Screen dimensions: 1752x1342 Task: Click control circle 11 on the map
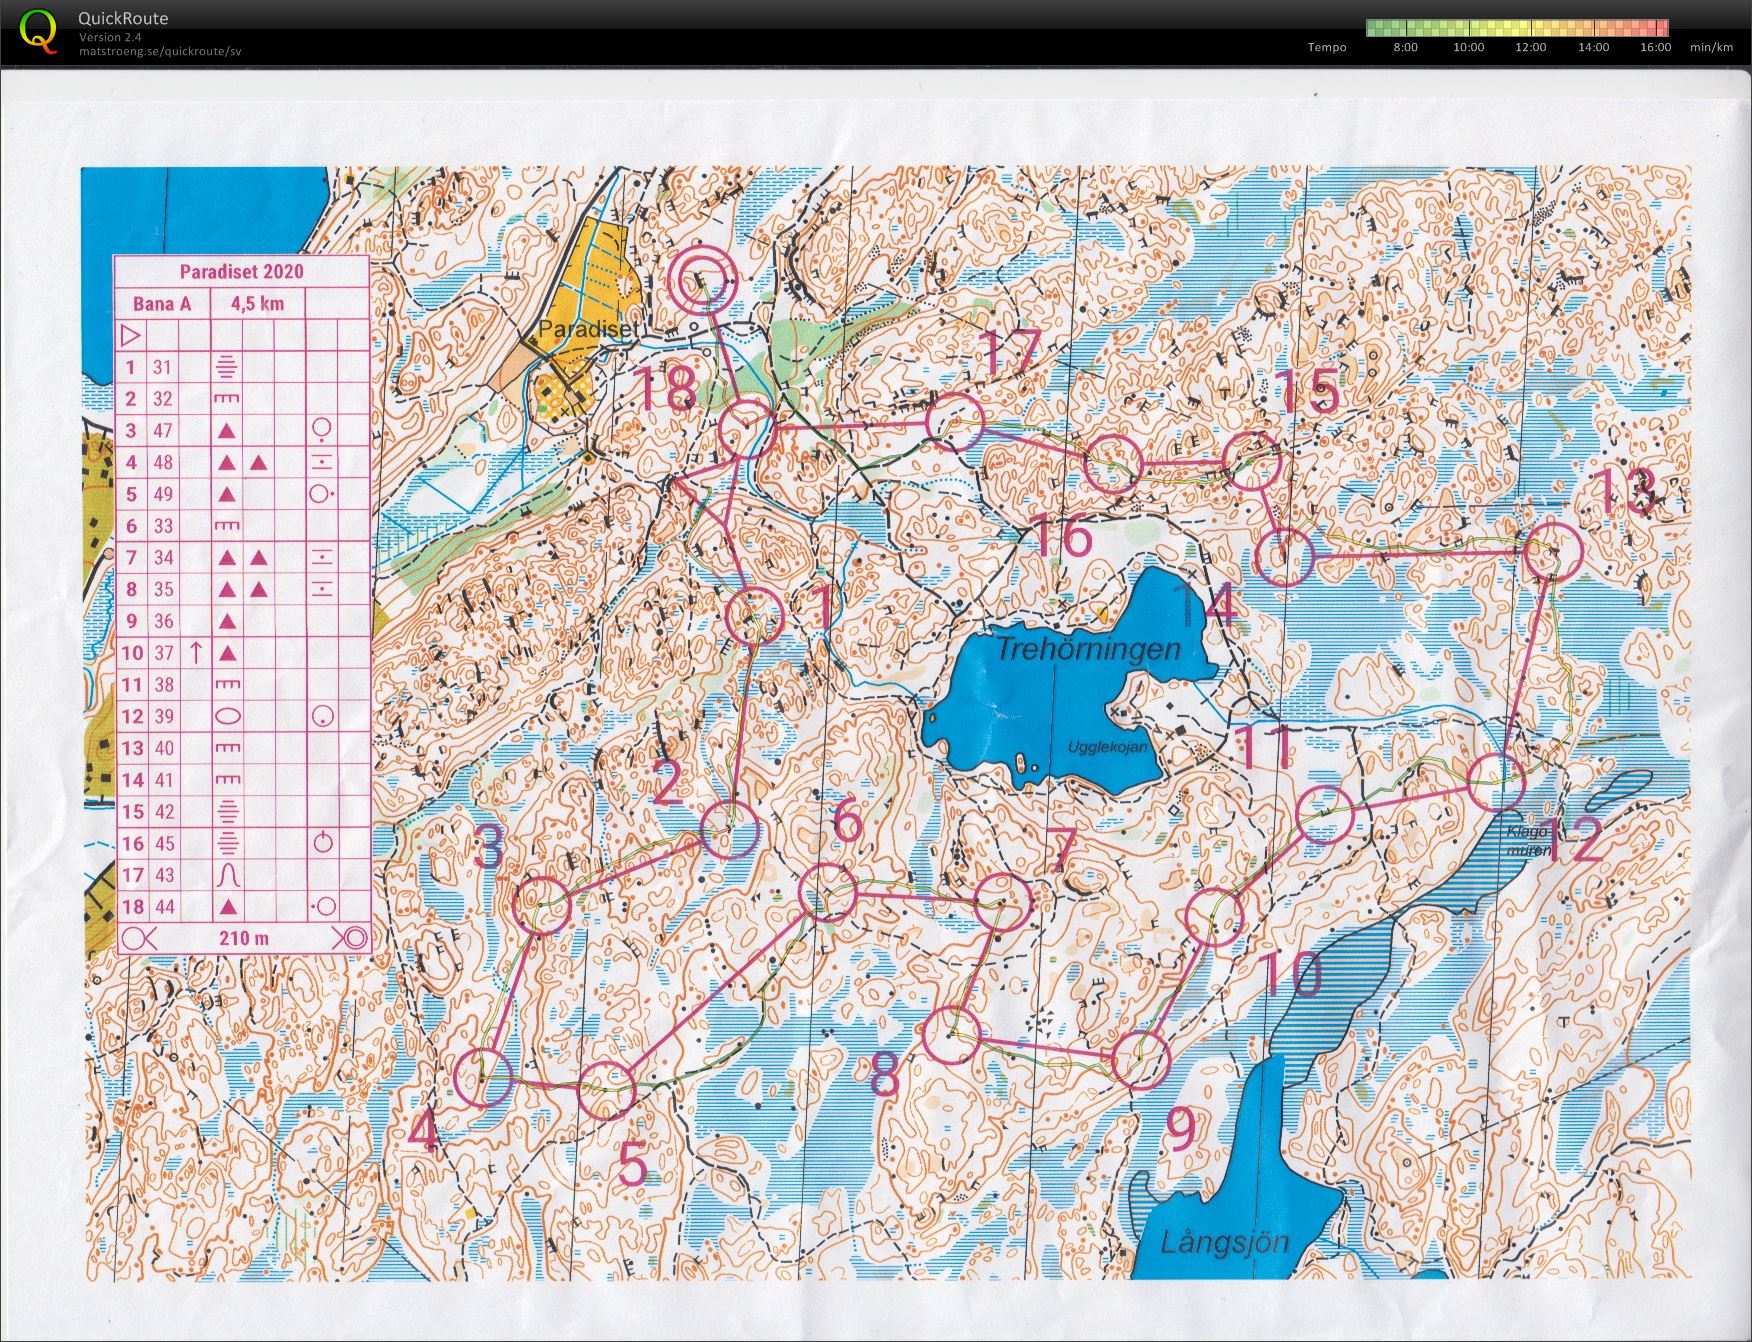[1325, 814]
